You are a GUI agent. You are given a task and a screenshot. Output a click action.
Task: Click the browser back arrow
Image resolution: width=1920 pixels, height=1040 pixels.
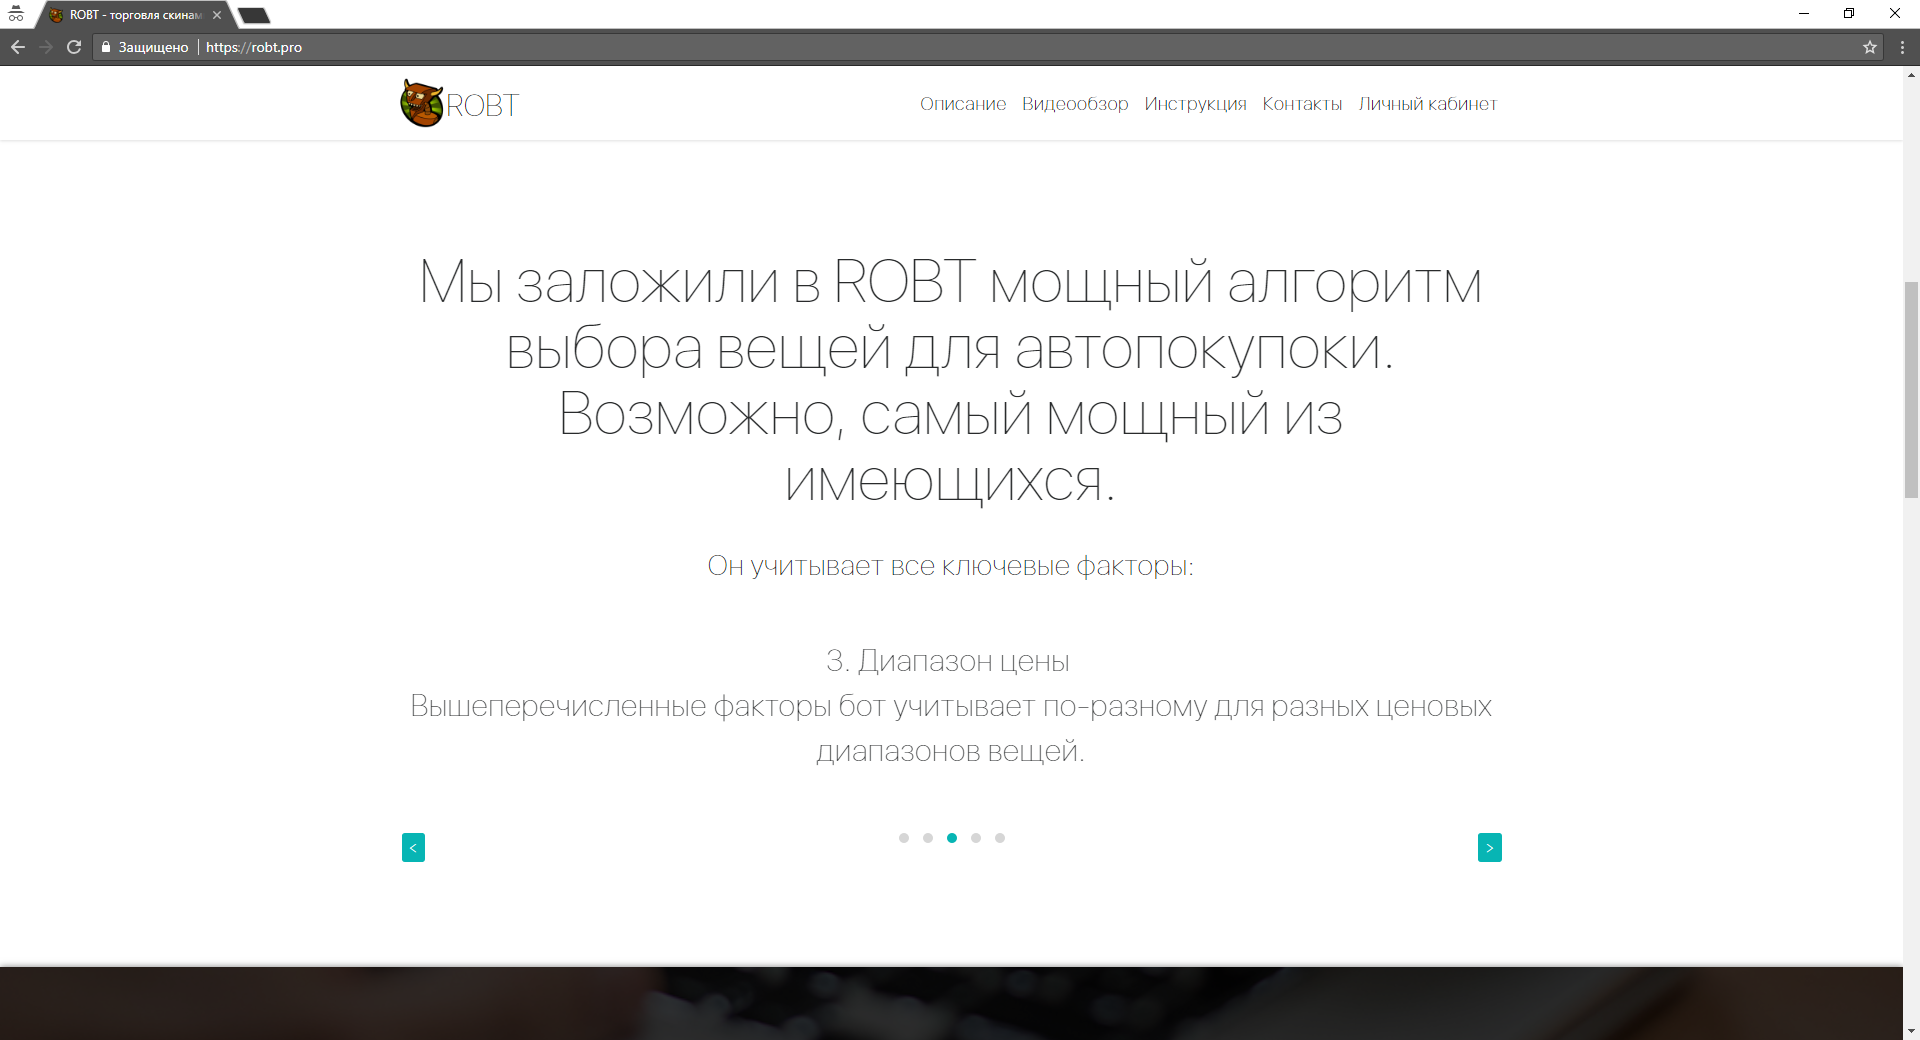(18, 47)
